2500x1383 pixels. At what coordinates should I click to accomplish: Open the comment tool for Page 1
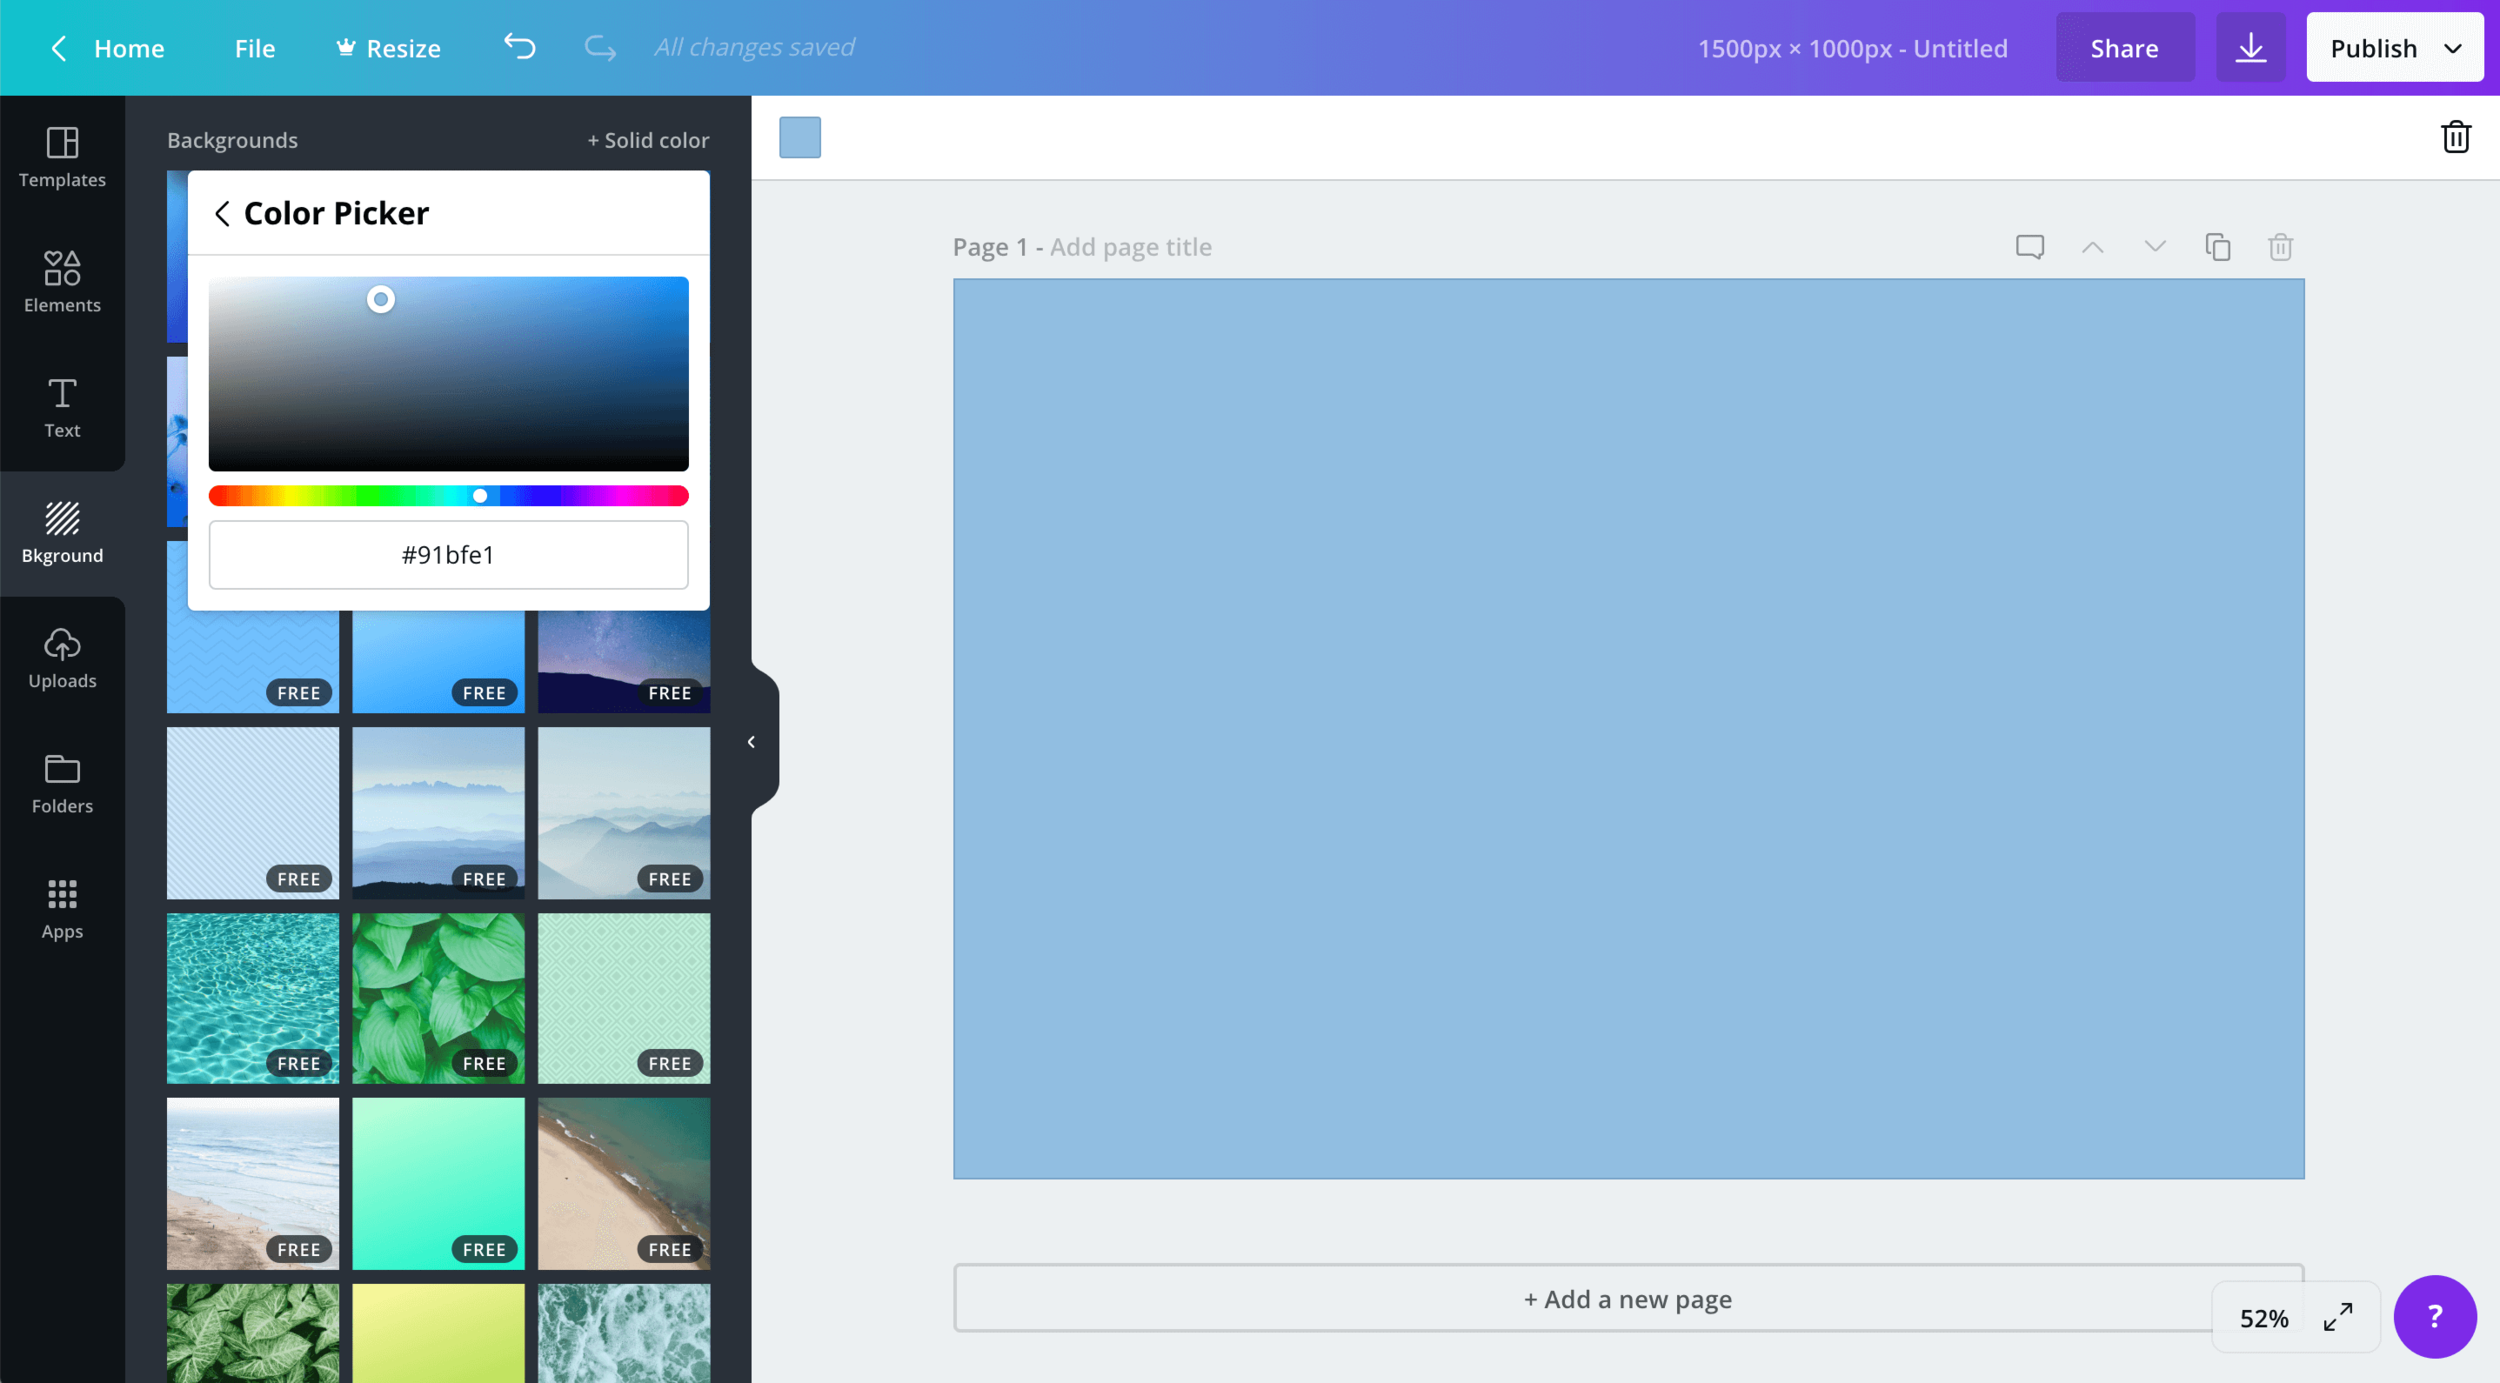point(2029,245)
